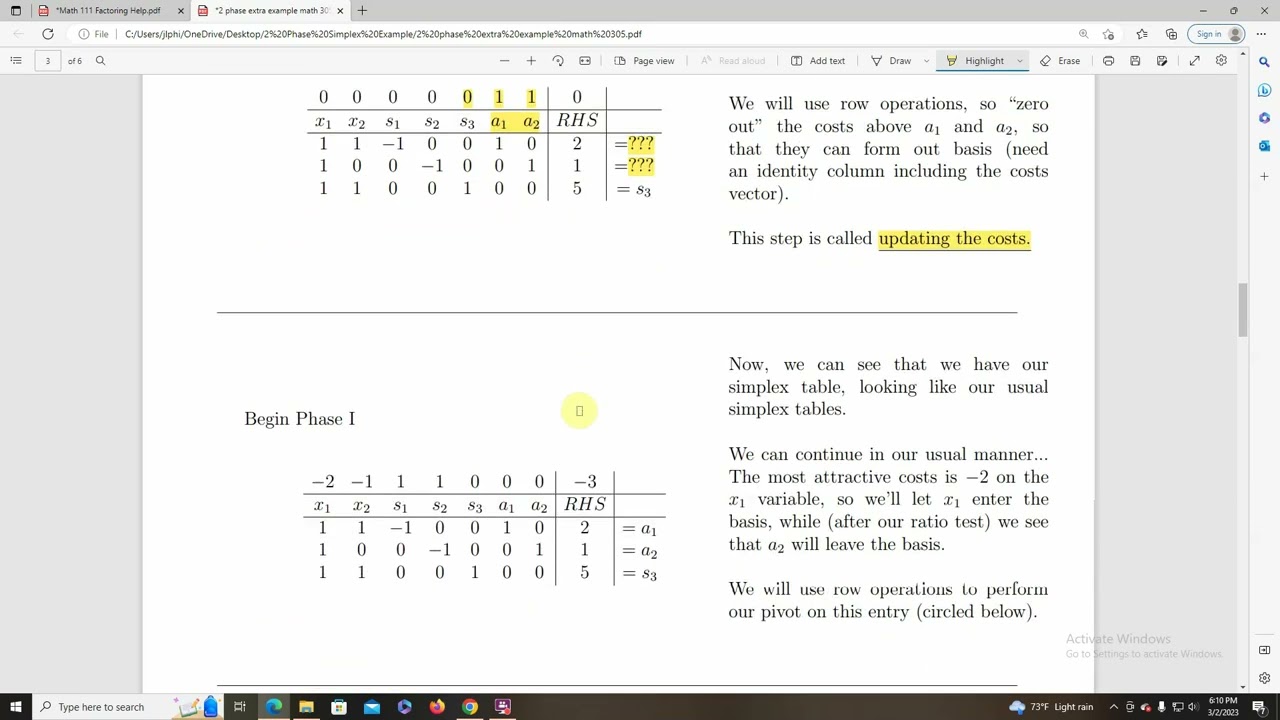Image resolution: width=1280 pixels, height=720 pixels.
Task: Enter full screen mode
Action: pos(1194,61)
